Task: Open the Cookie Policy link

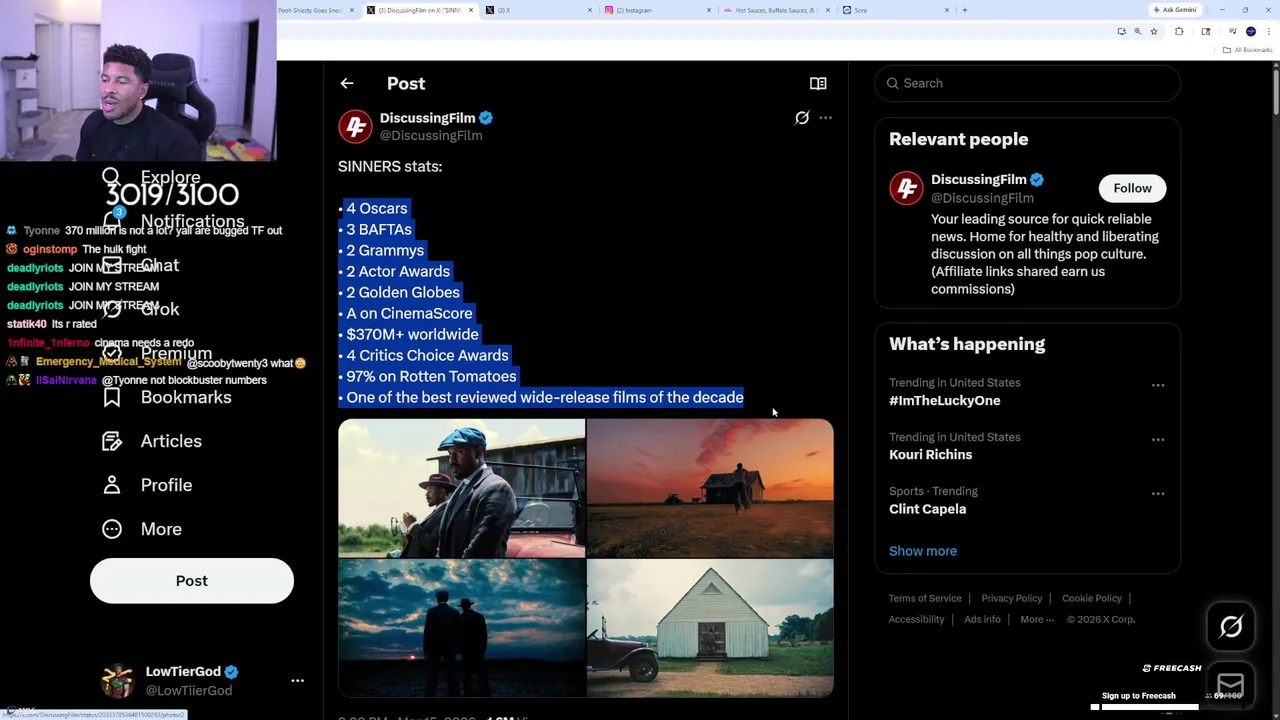Action: pos(1091,598)
